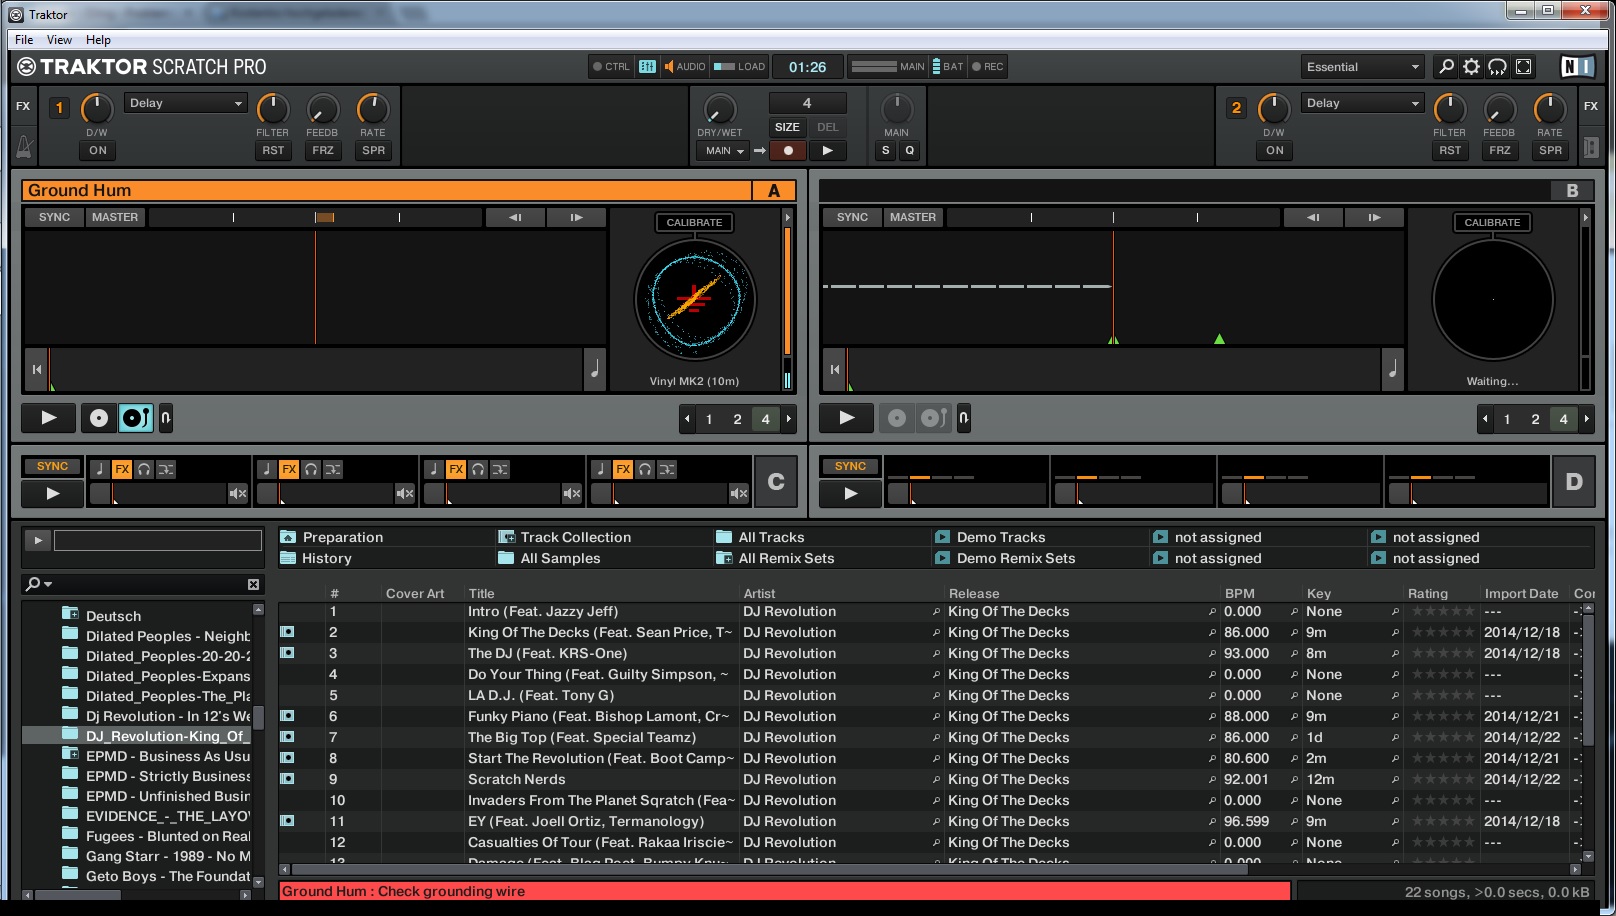Toggle Deck B loop snap icon

964,418
